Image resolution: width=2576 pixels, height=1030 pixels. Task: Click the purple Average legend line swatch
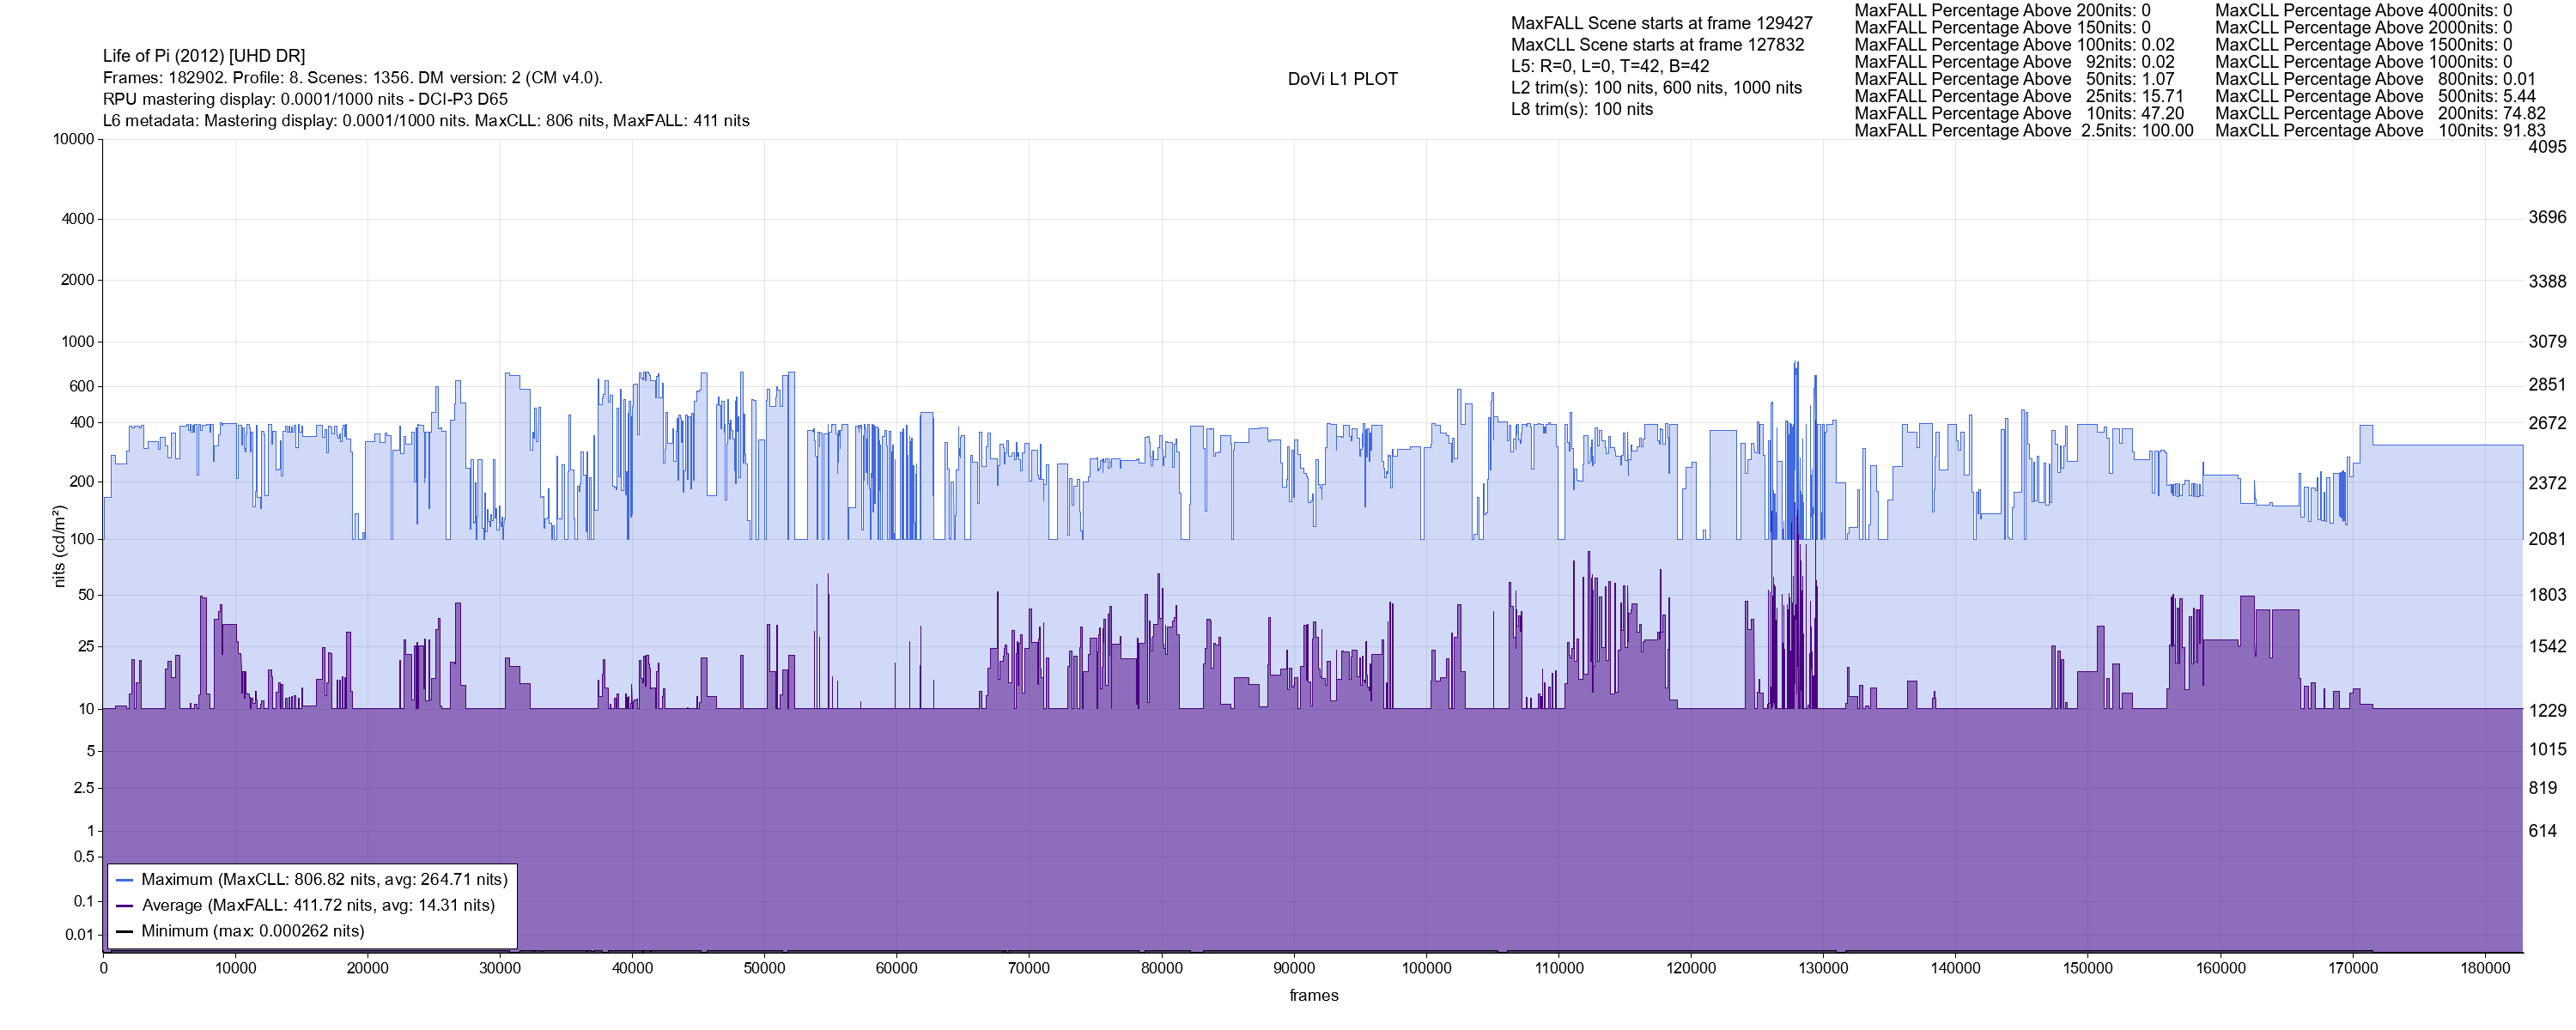pos(125,906)
